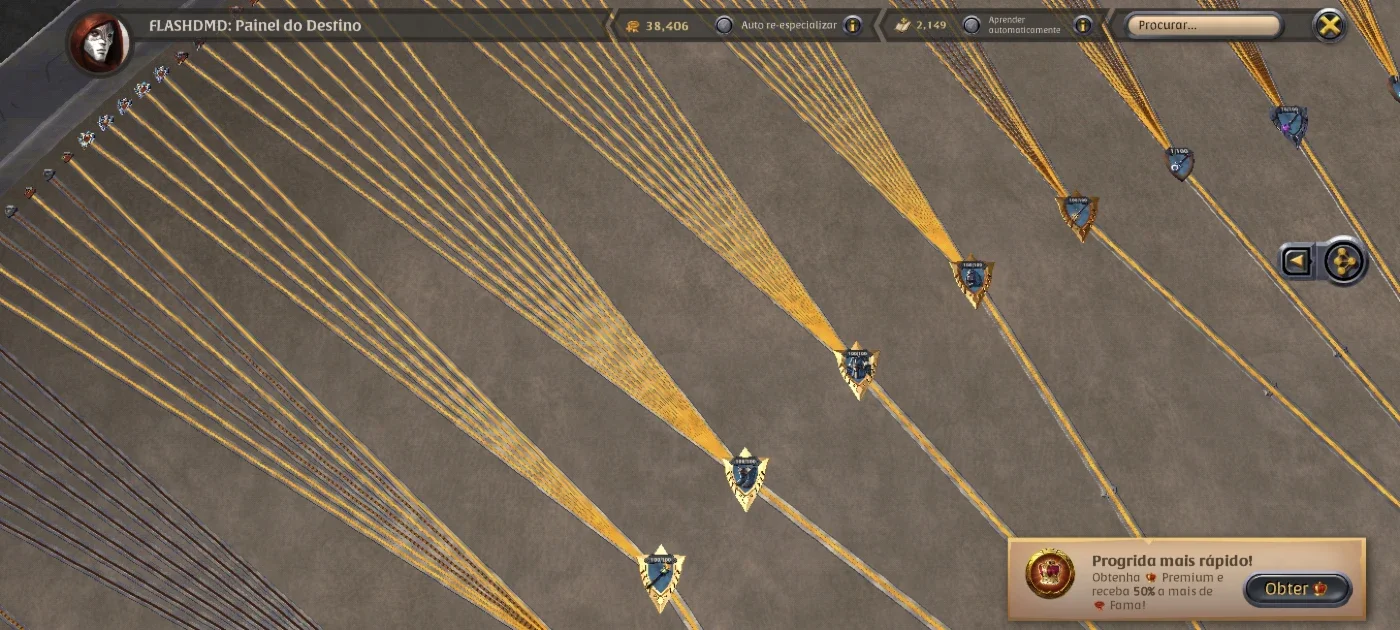The width and height of the screenshot is (1400, 630).
Task: Click the 2,149 learning points value
Action: point(931,26)
